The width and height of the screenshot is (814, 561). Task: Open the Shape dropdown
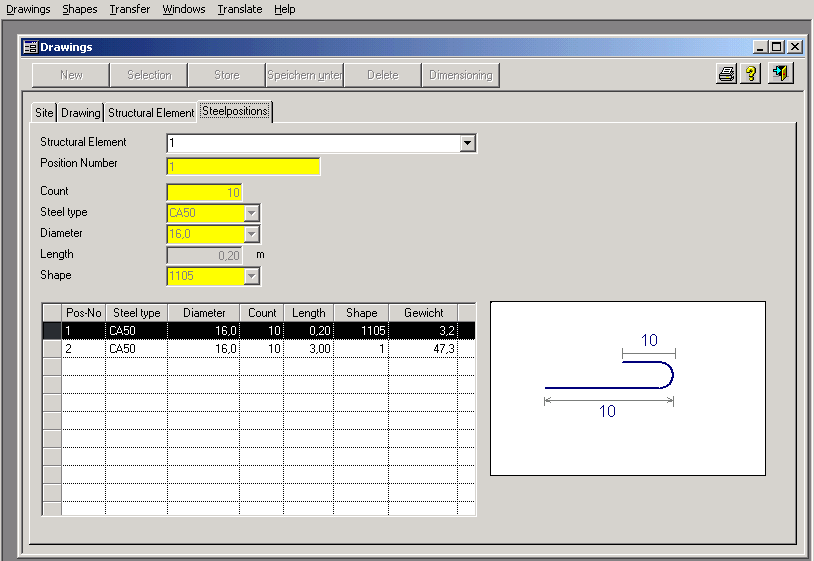tap(252, 276)
